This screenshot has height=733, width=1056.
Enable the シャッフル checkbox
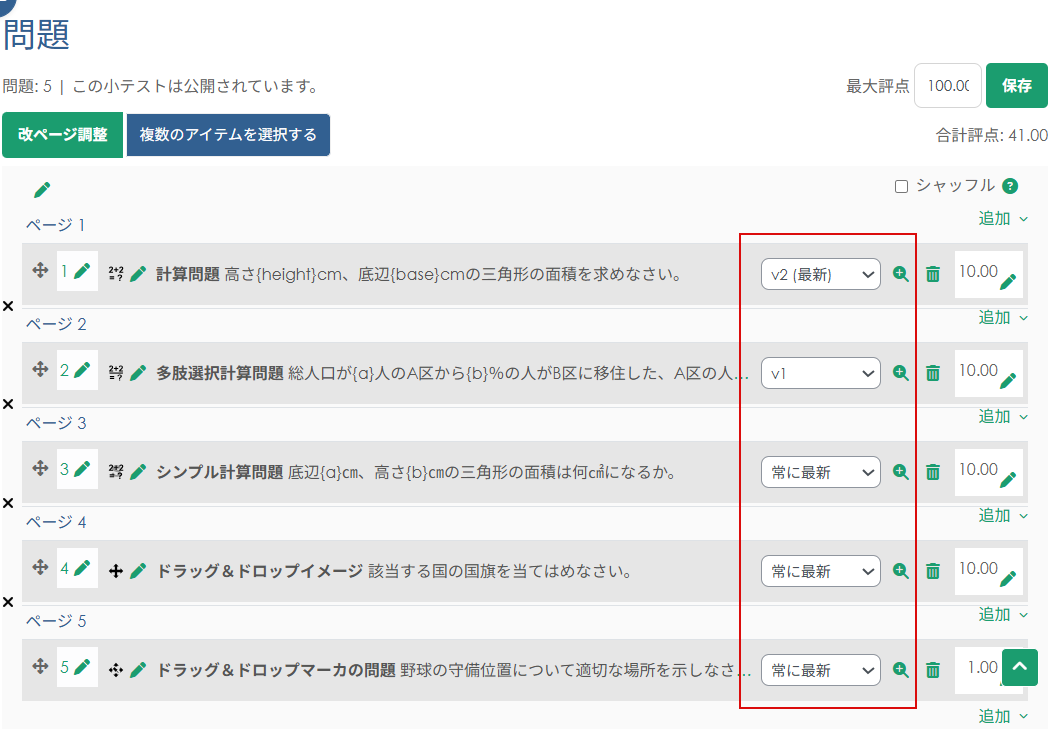pyautogui.click(x=901, y=186)
